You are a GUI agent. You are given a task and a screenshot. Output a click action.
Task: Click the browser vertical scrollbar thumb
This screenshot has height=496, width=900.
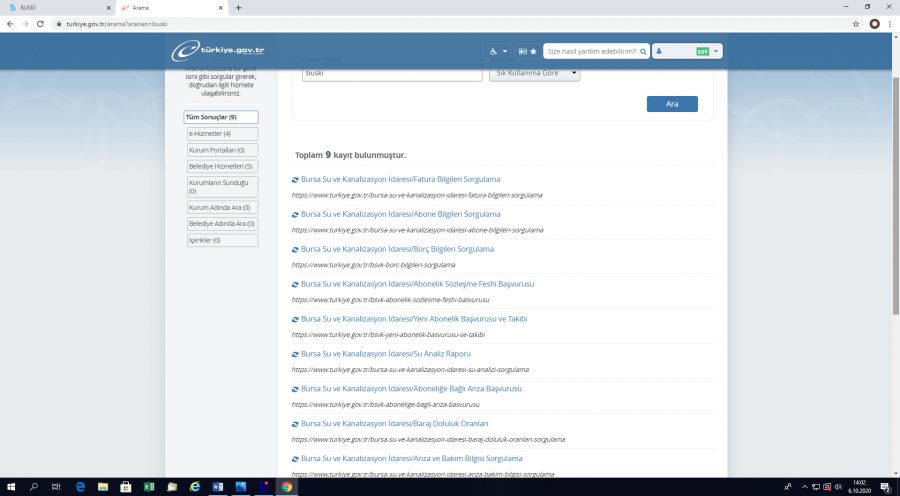click(x=895, y=195)
